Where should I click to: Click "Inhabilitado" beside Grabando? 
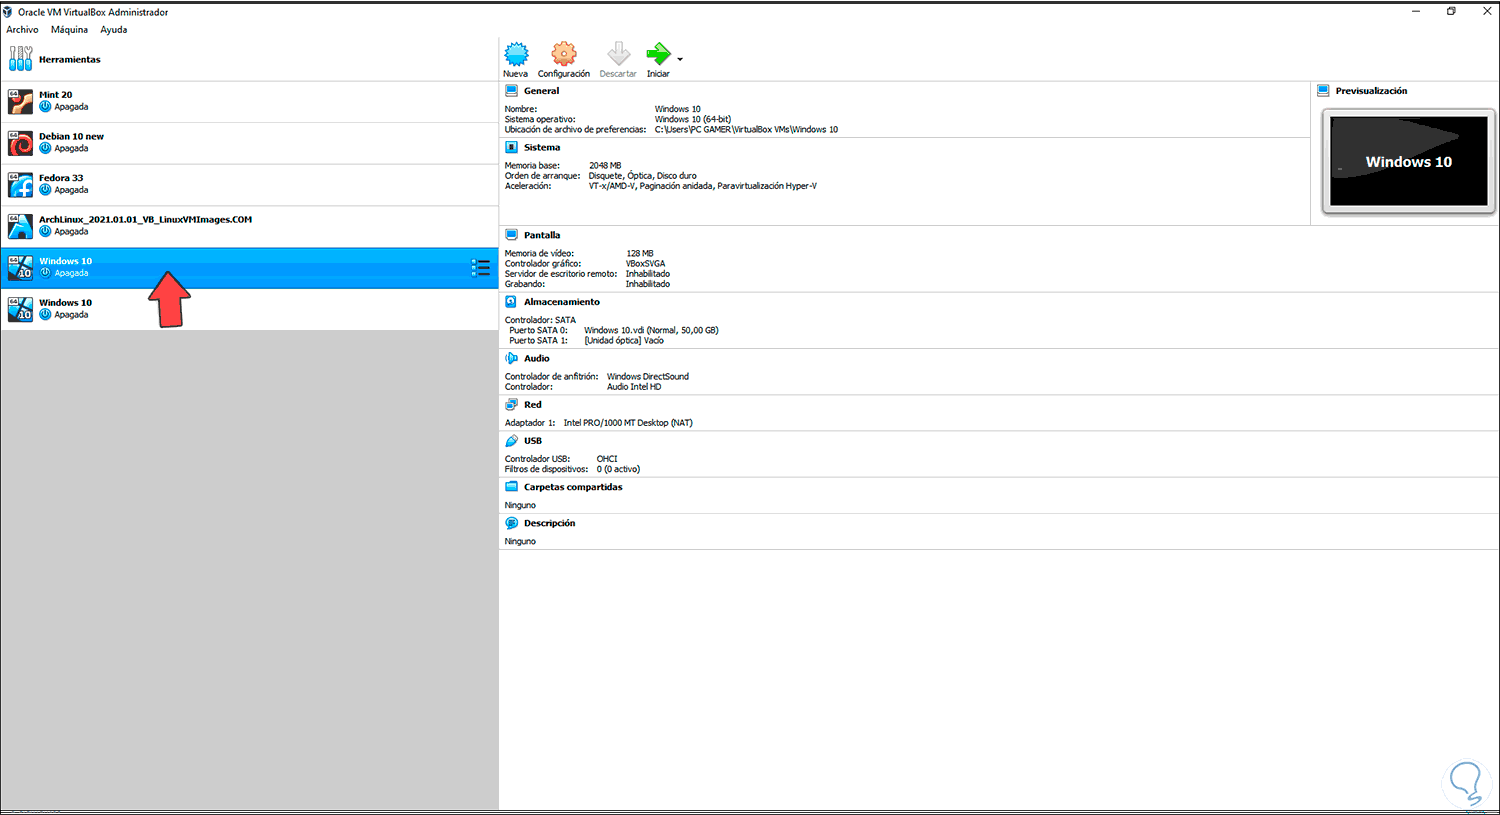coord(648,284)
